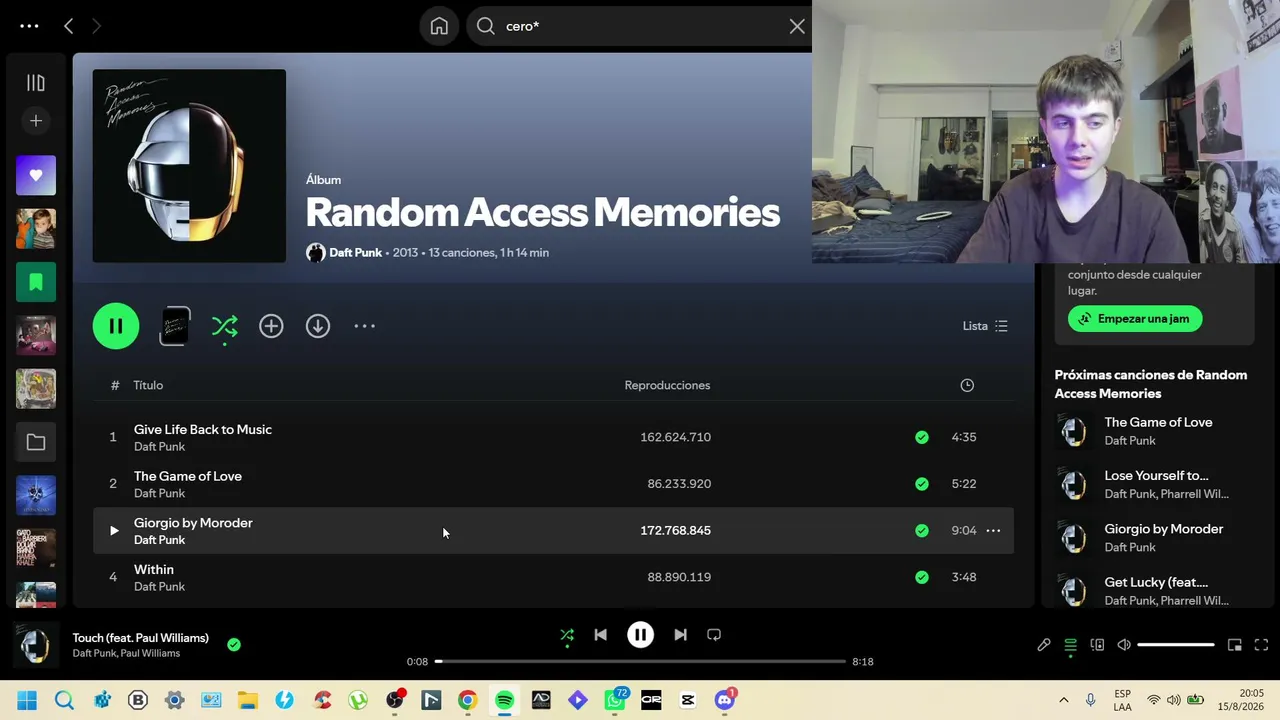
Task: Open the miniplayer from the player bar
Action: [x=1235, y=645]
